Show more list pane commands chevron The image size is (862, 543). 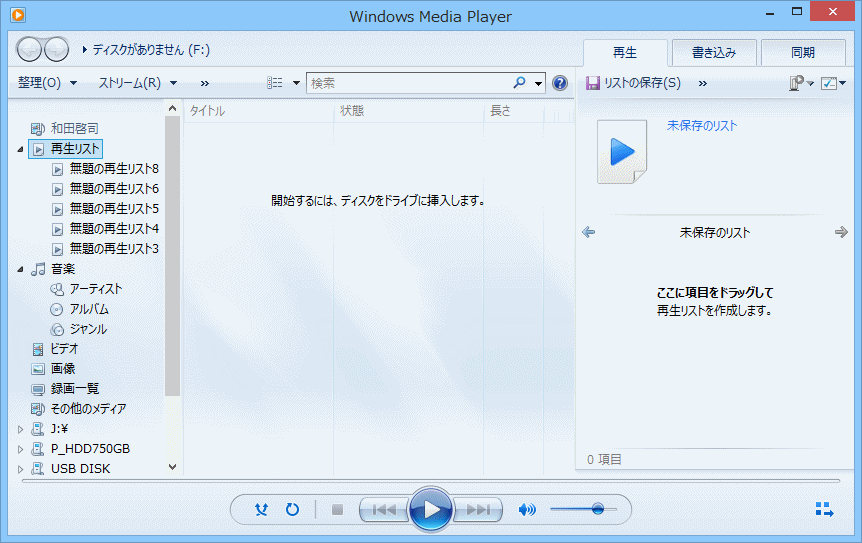click(703, 84)
